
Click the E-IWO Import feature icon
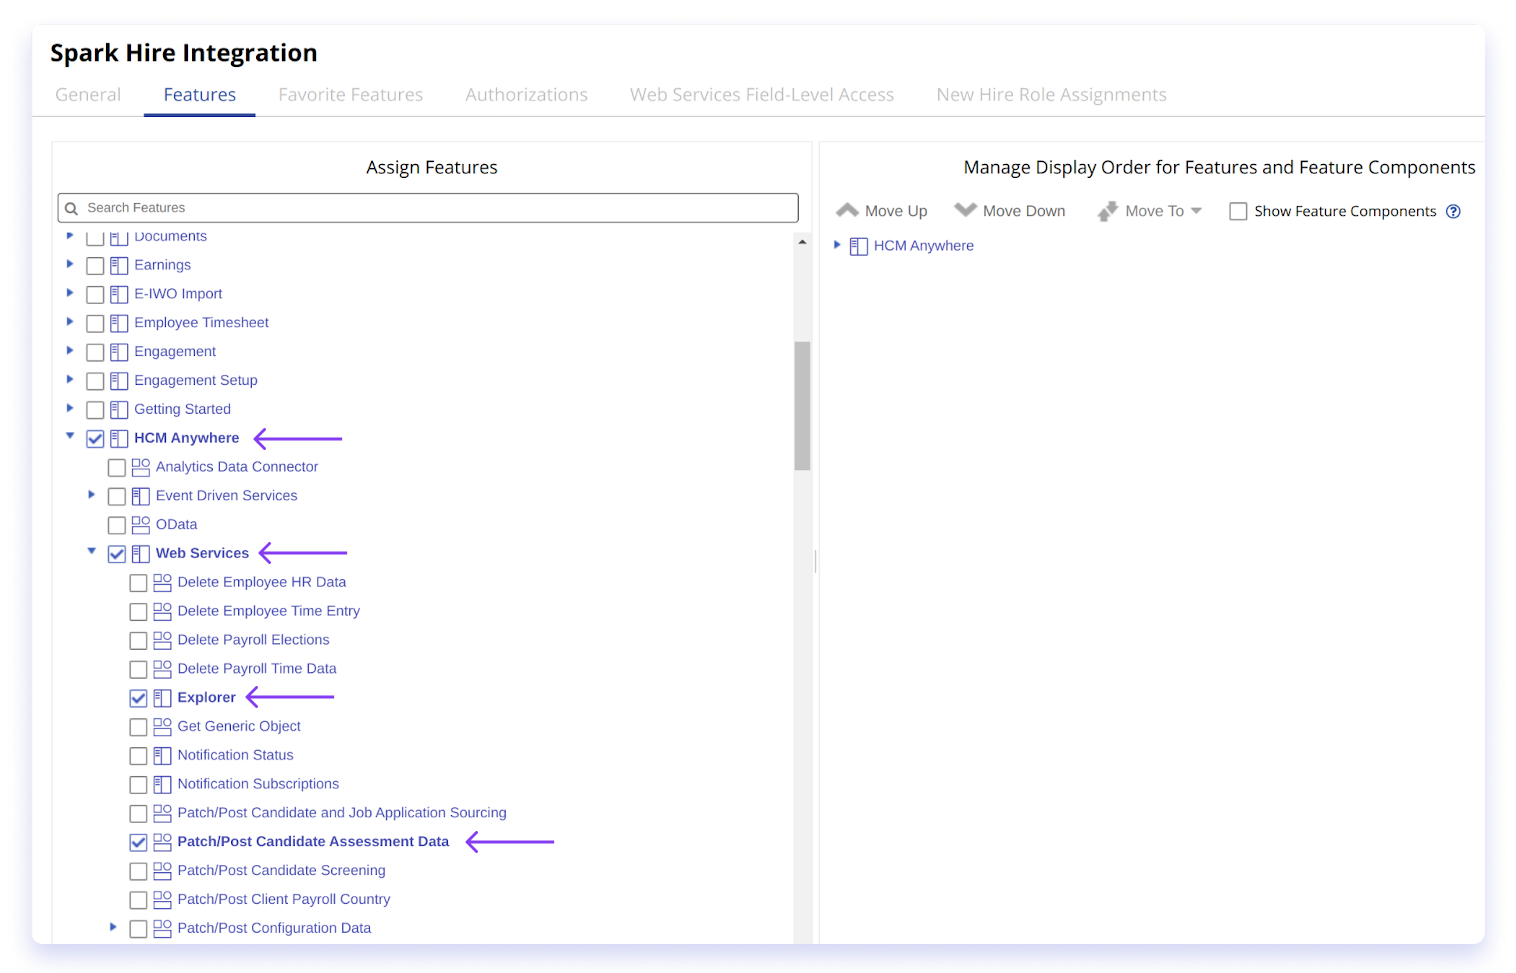click(119, 295)
